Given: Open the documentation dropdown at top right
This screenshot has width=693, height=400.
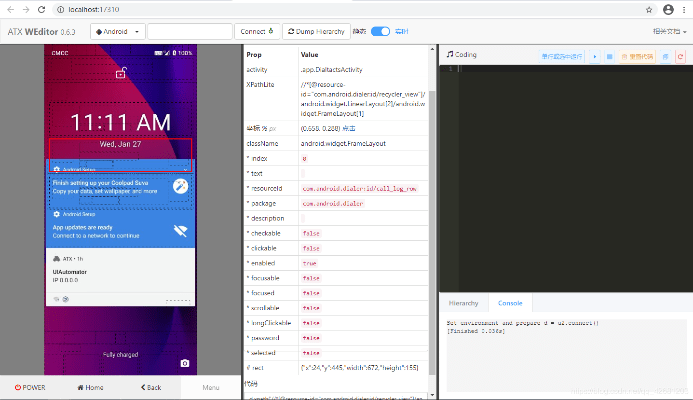Looking at the screenshot, I should coord(666,31).
